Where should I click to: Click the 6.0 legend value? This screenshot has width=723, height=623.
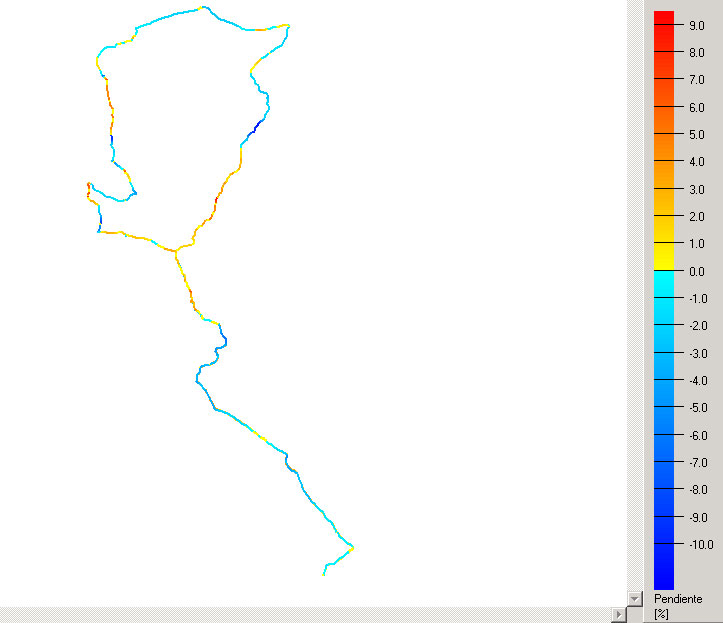(x=697, y=107)
